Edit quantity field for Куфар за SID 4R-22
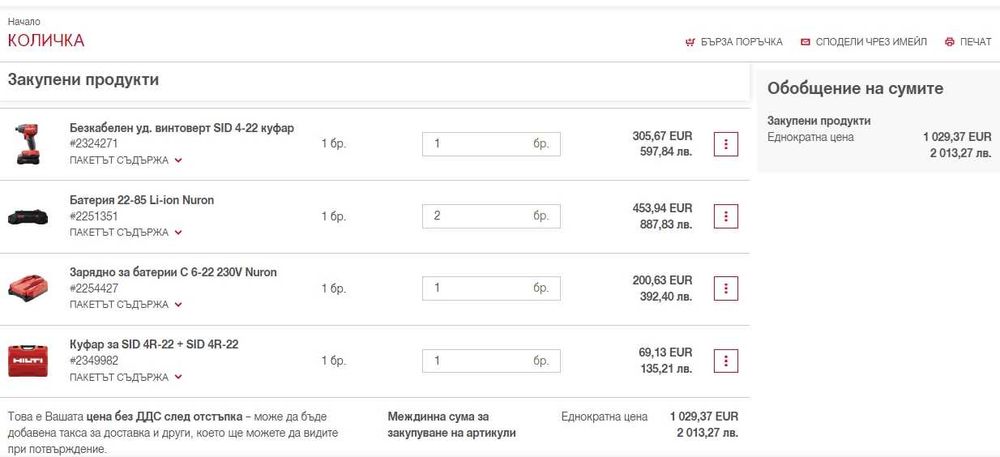 click(491, 361)
